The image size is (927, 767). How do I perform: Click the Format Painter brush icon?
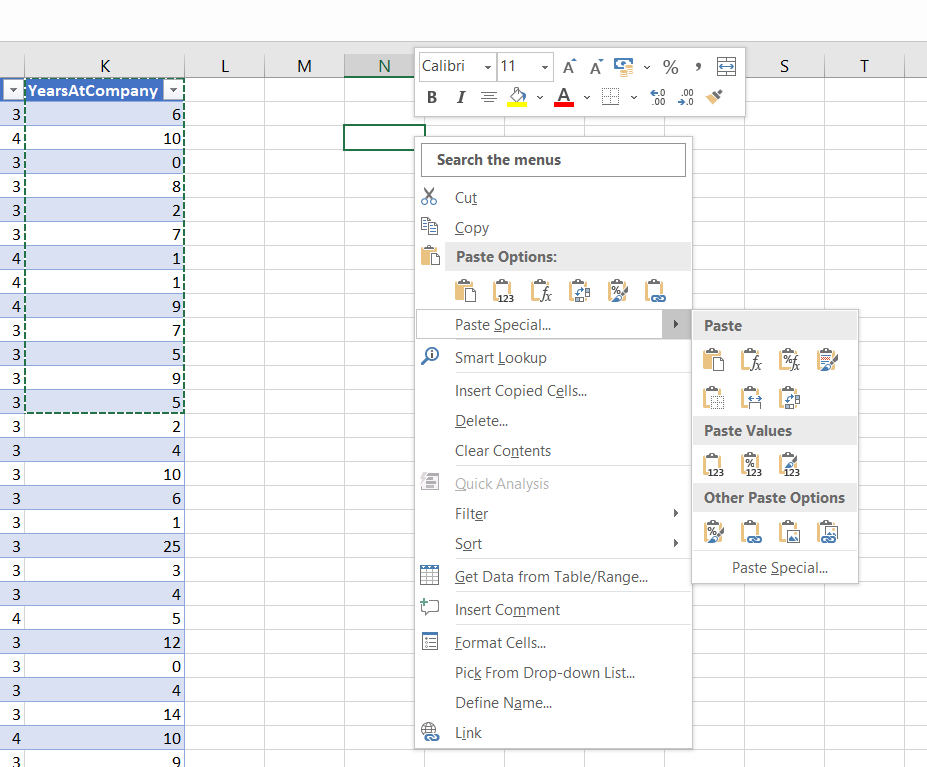pyautogui.click(x=714, y=97)
